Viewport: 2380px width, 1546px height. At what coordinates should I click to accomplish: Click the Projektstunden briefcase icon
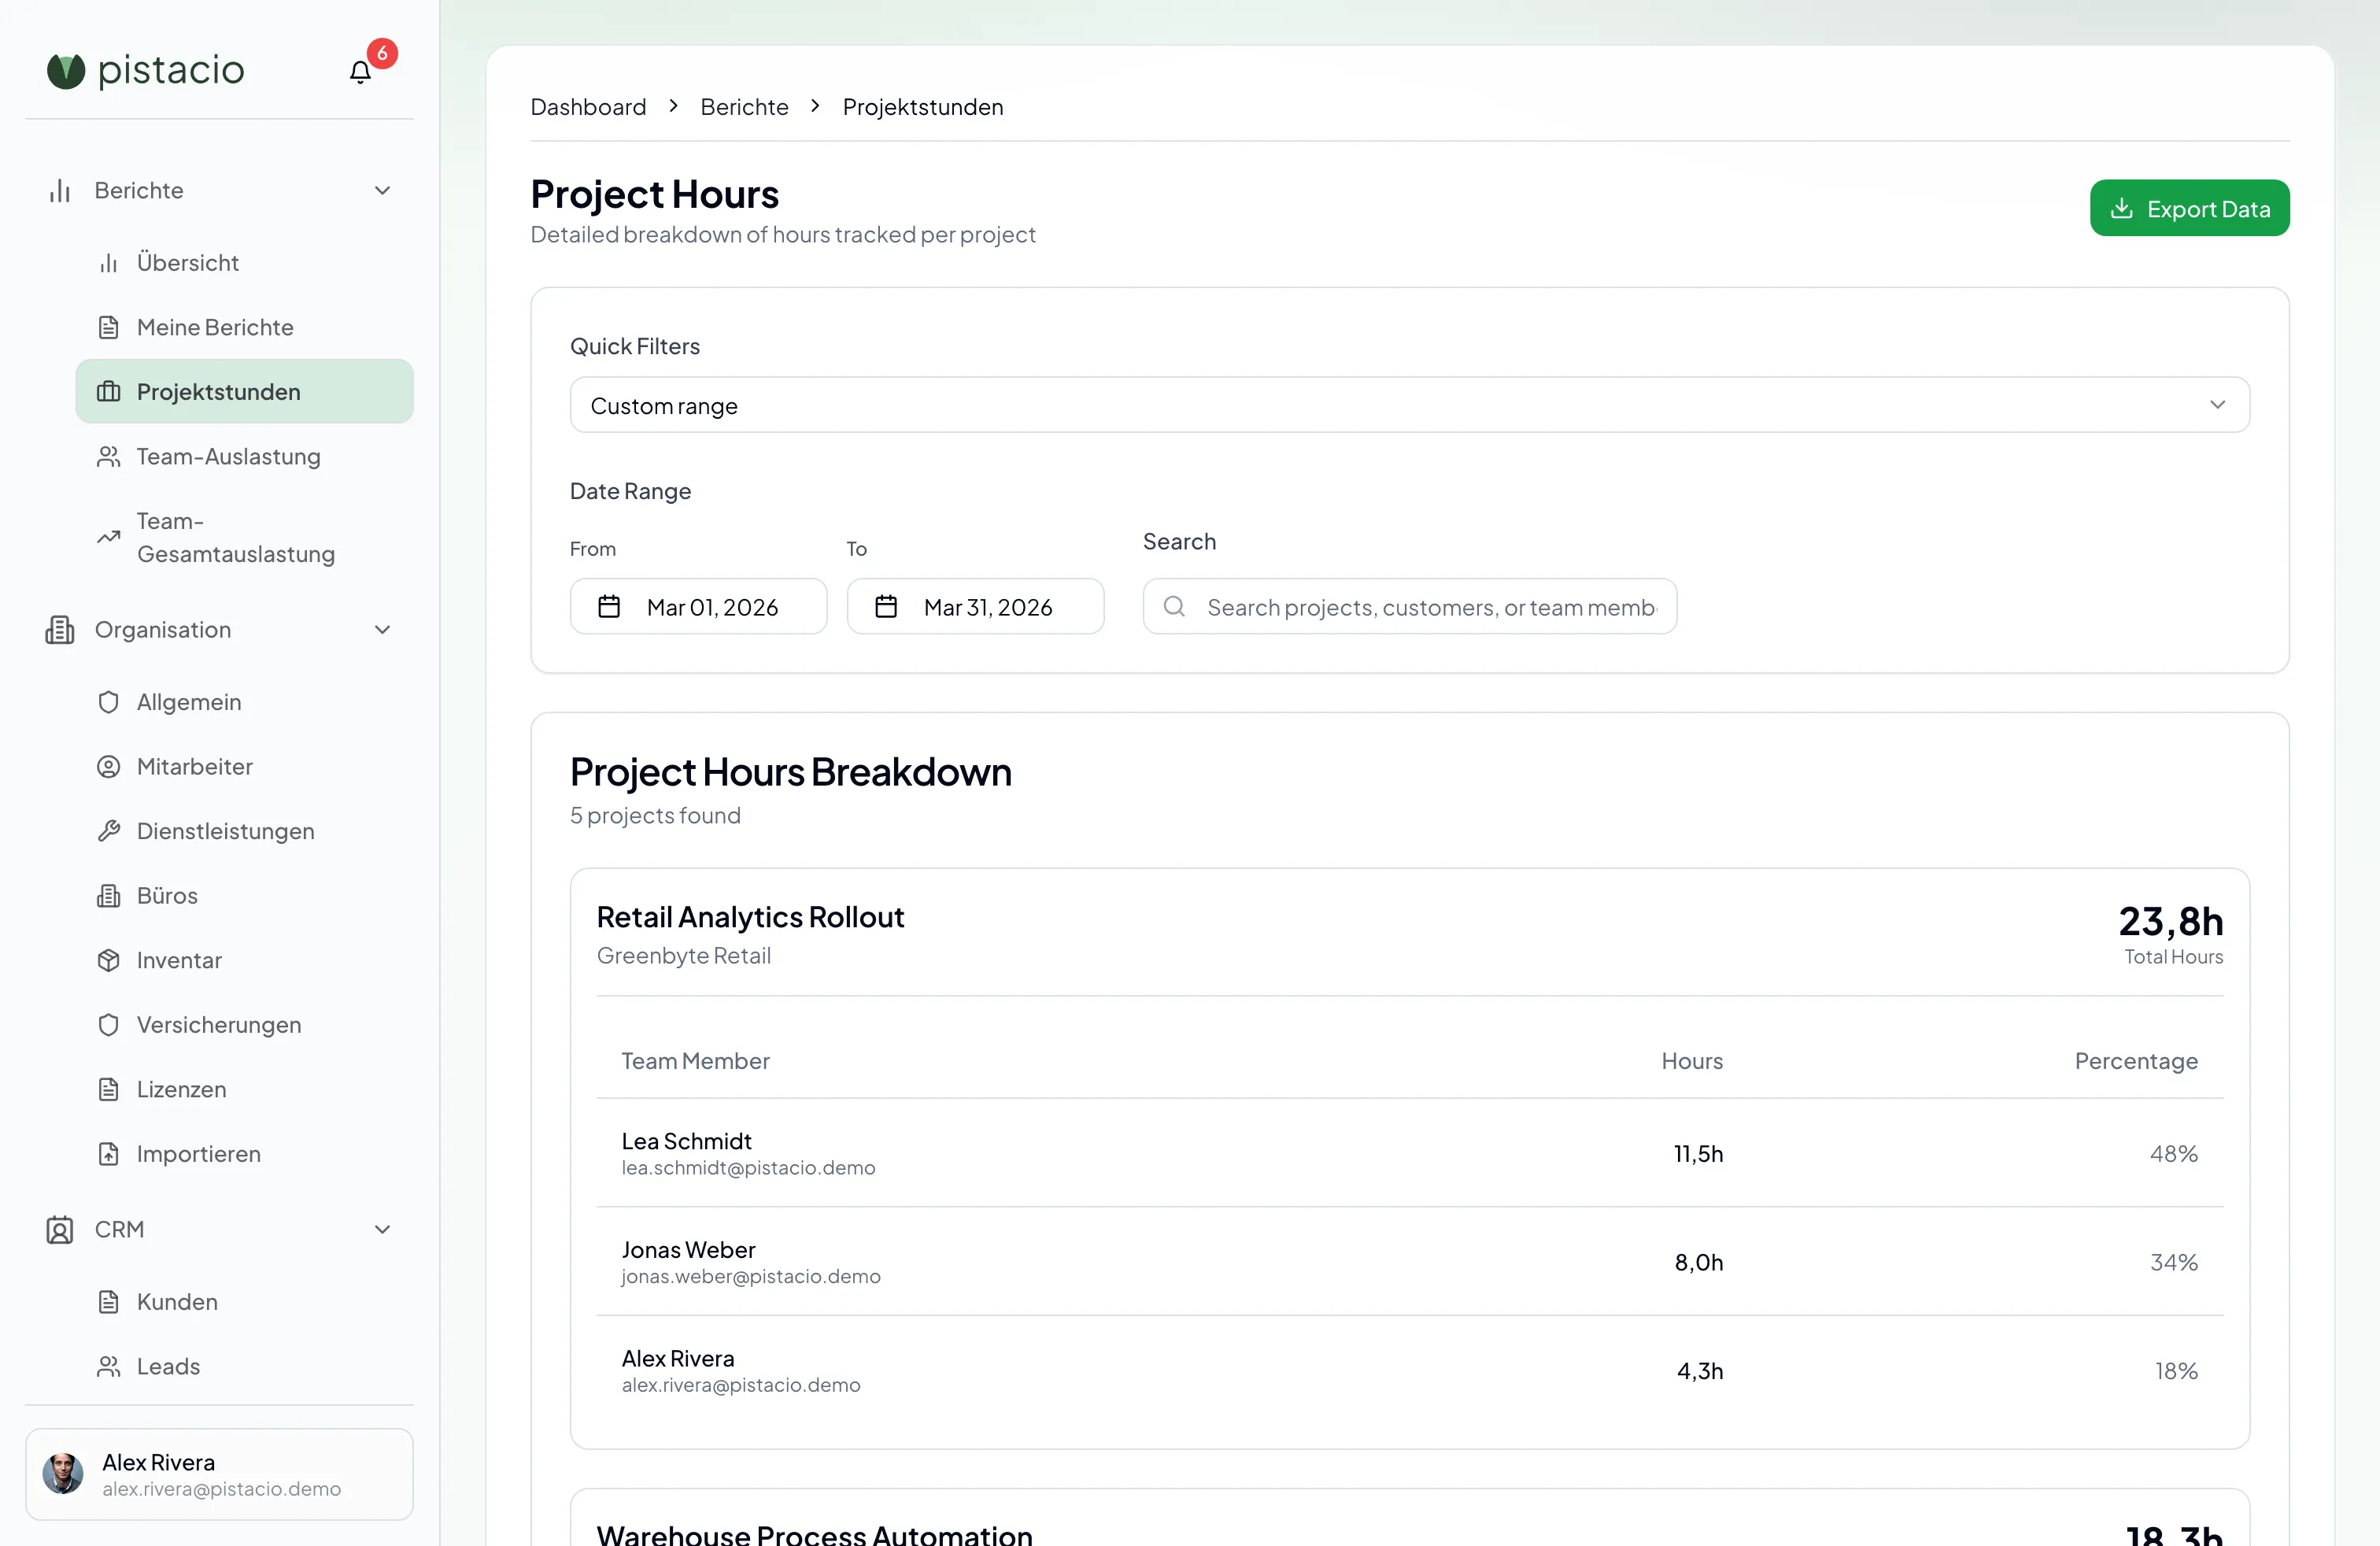coord(108,392)
